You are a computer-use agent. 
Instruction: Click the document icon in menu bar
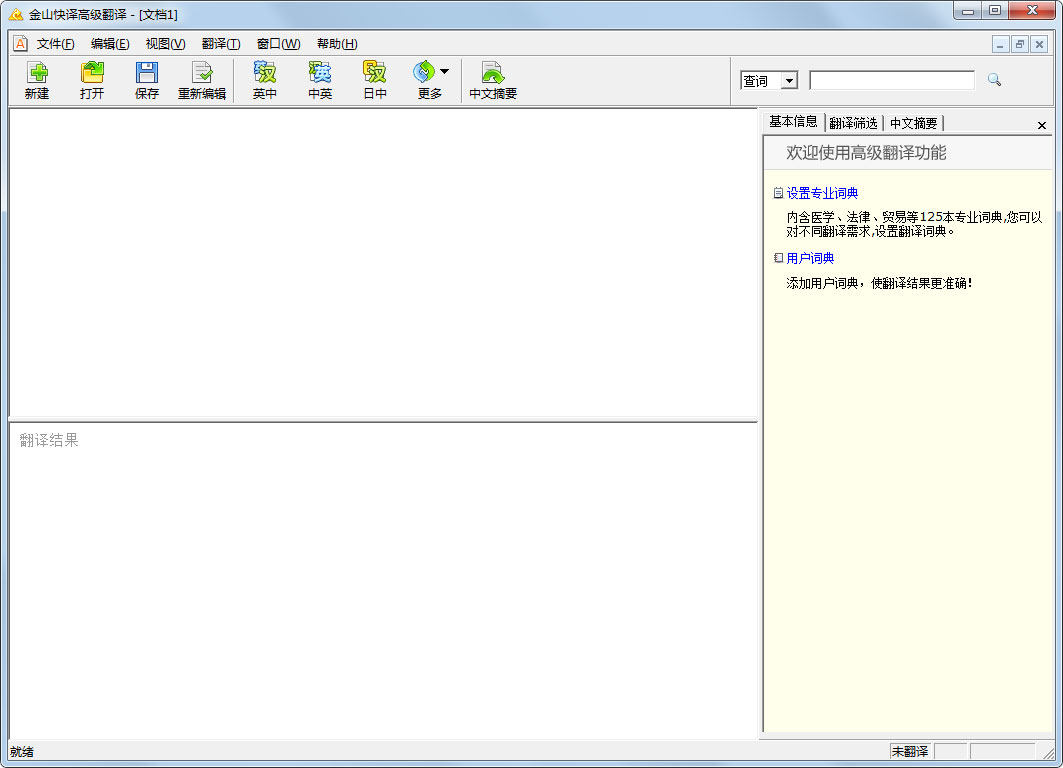20,44
